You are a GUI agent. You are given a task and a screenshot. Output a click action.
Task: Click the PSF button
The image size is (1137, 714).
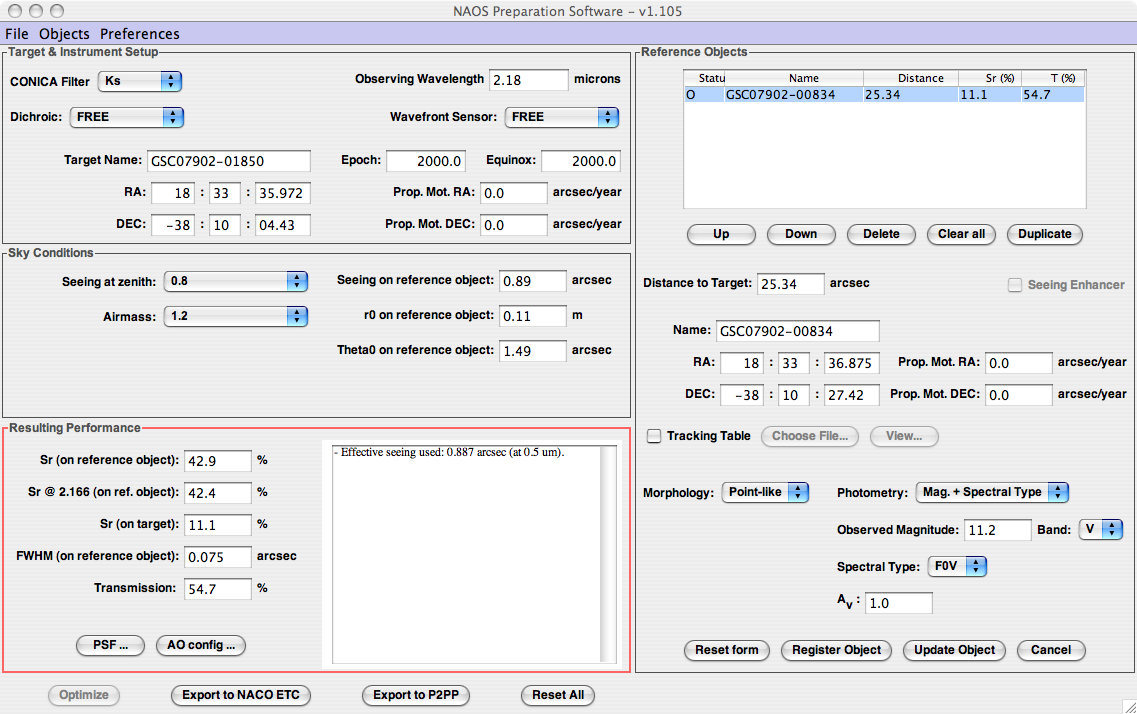[110, 645]
